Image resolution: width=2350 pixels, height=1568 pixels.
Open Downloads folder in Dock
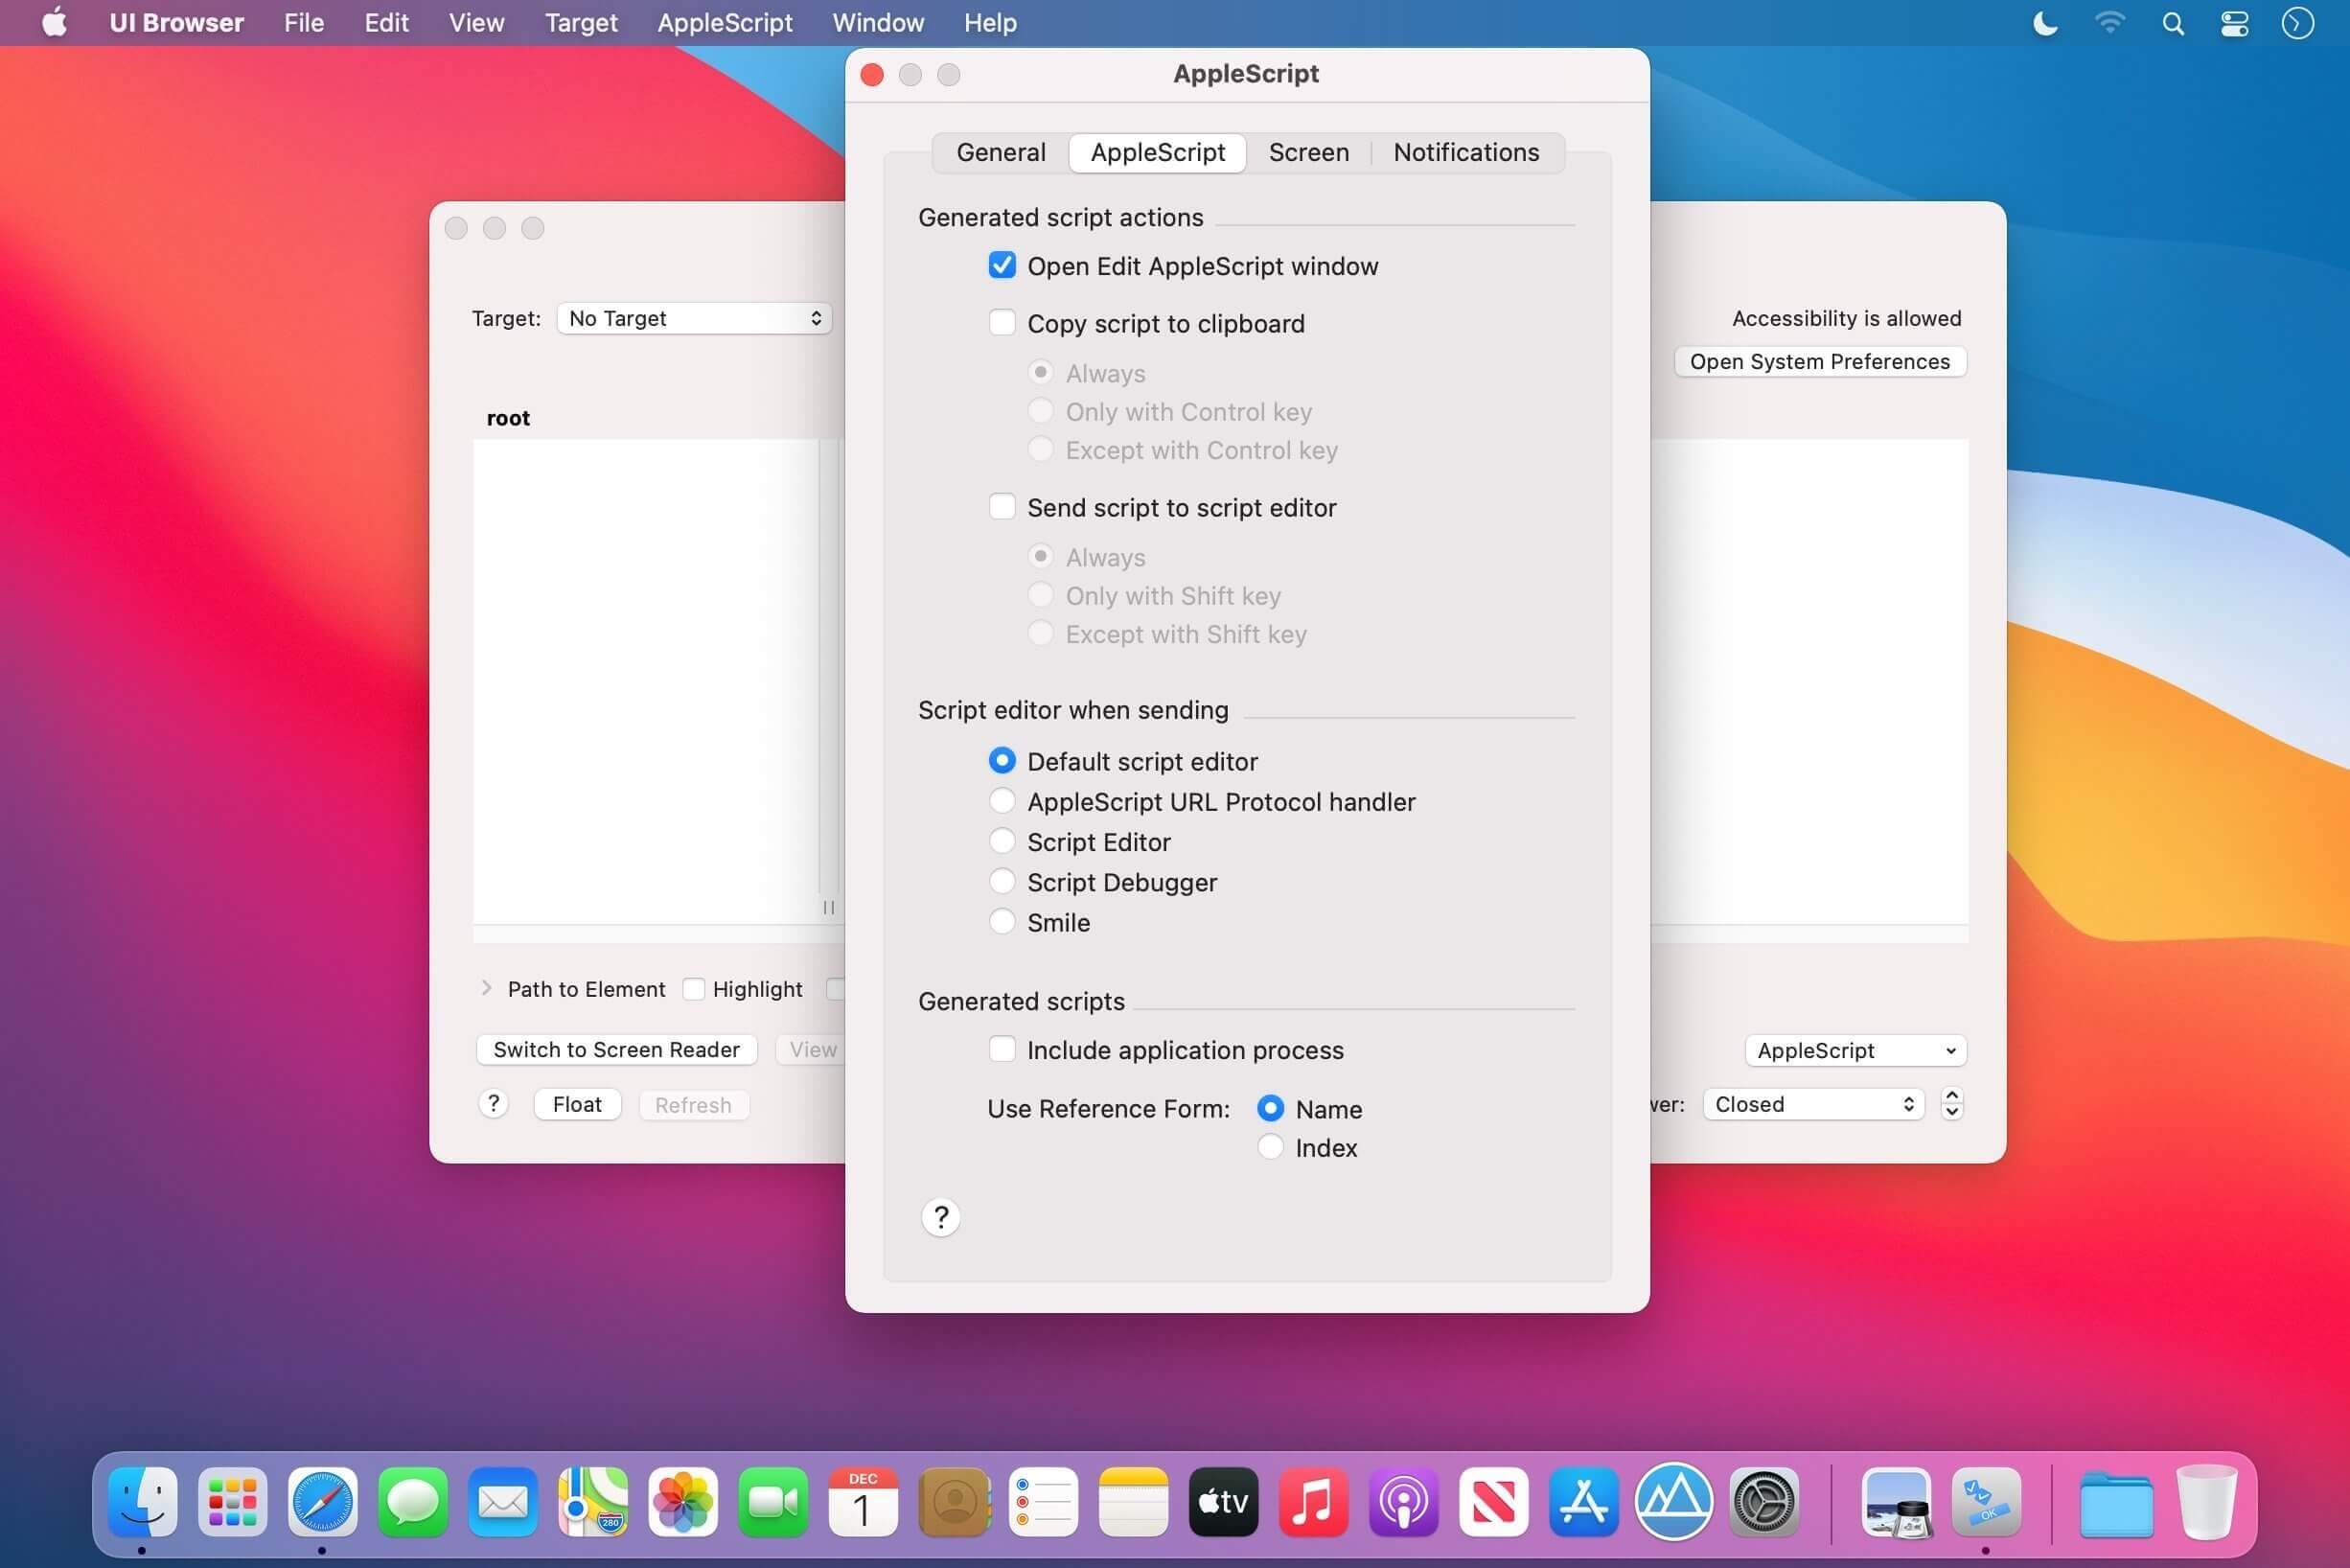(x=2116, y=1502)
